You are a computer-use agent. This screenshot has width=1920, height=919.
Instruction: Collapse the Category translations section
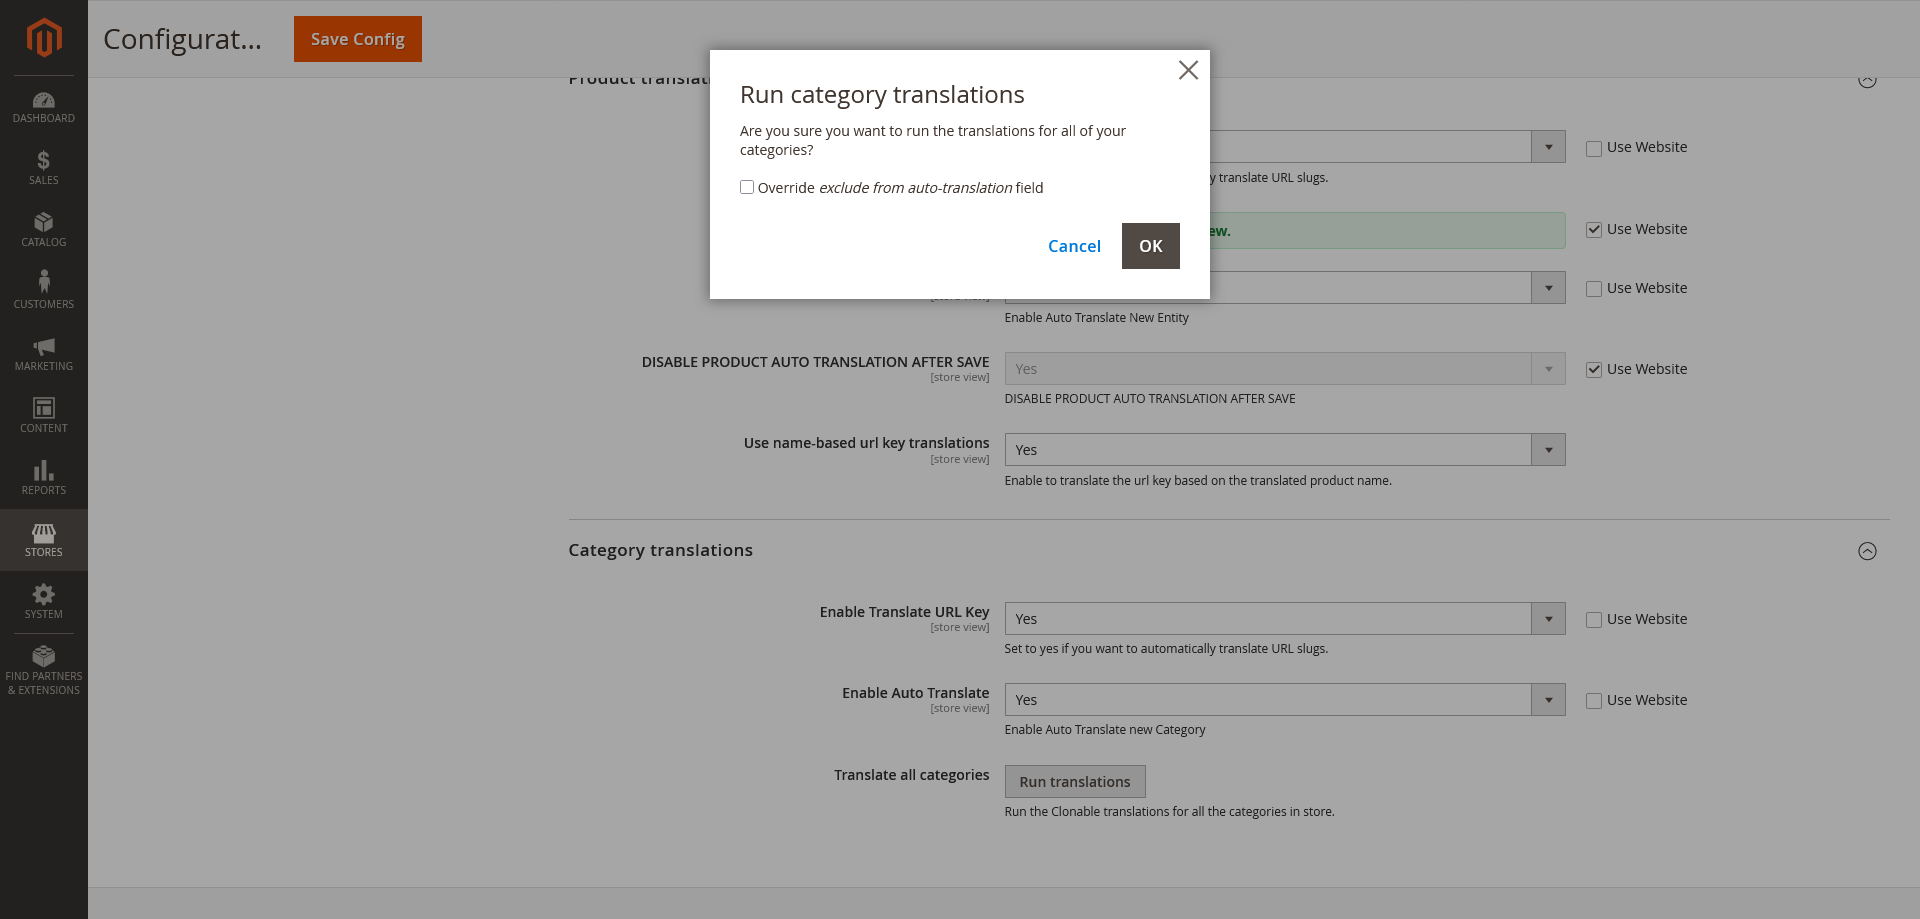[1868, 550]
